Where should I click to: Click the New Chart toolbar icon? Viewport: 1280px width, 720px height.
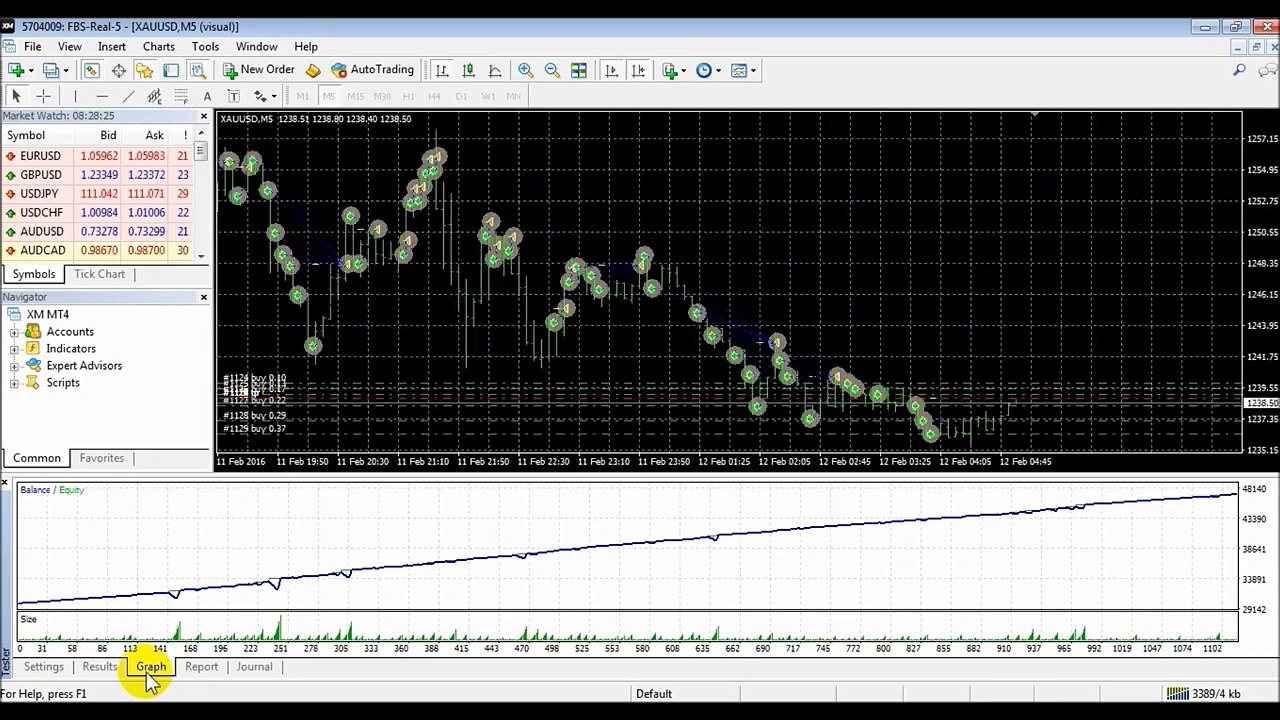17,70
